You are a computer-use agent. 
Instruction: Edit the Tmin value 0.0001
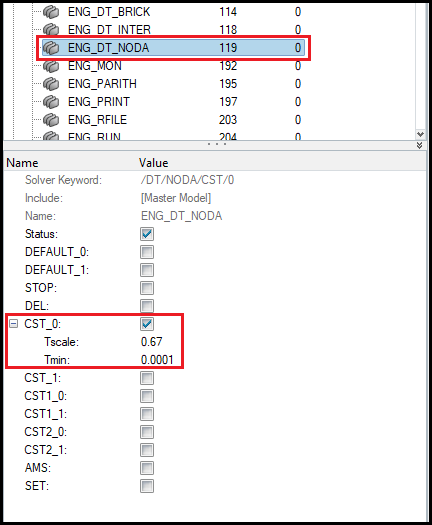tap(157, 360)
